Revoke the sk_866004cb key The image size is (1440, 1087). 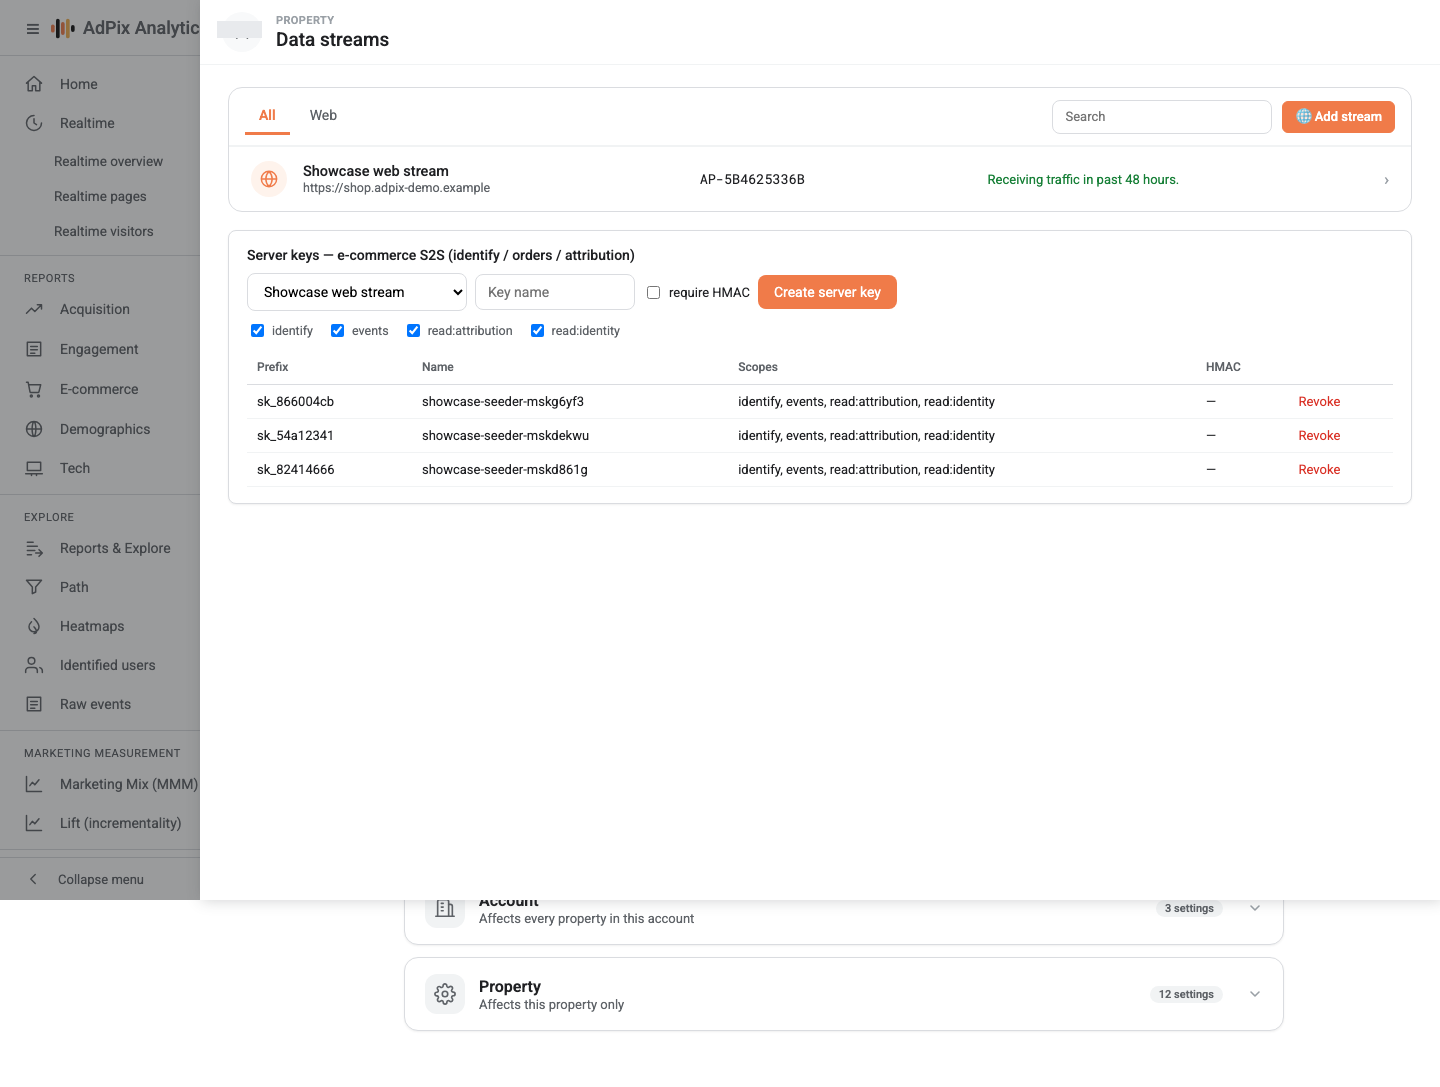click(x=1319, y=402)
